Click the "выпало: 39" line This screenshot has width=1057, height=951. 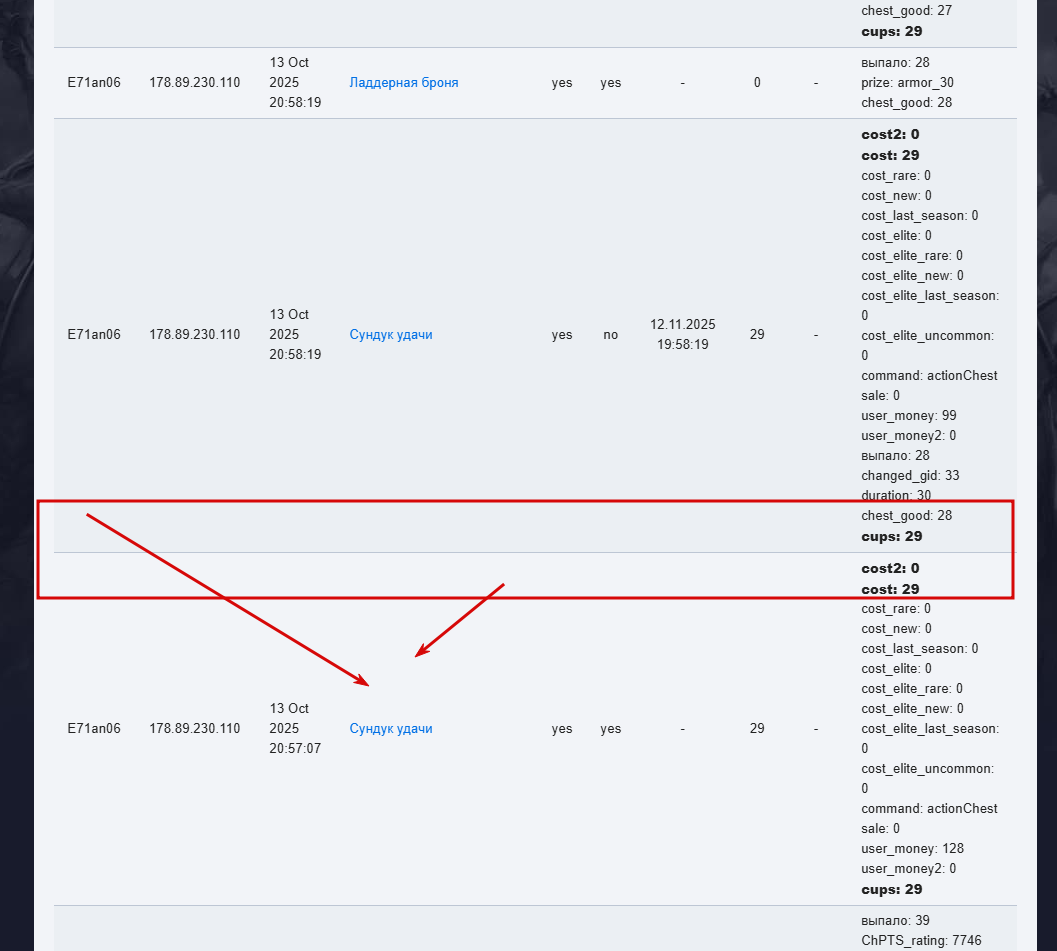click(895, 921)
